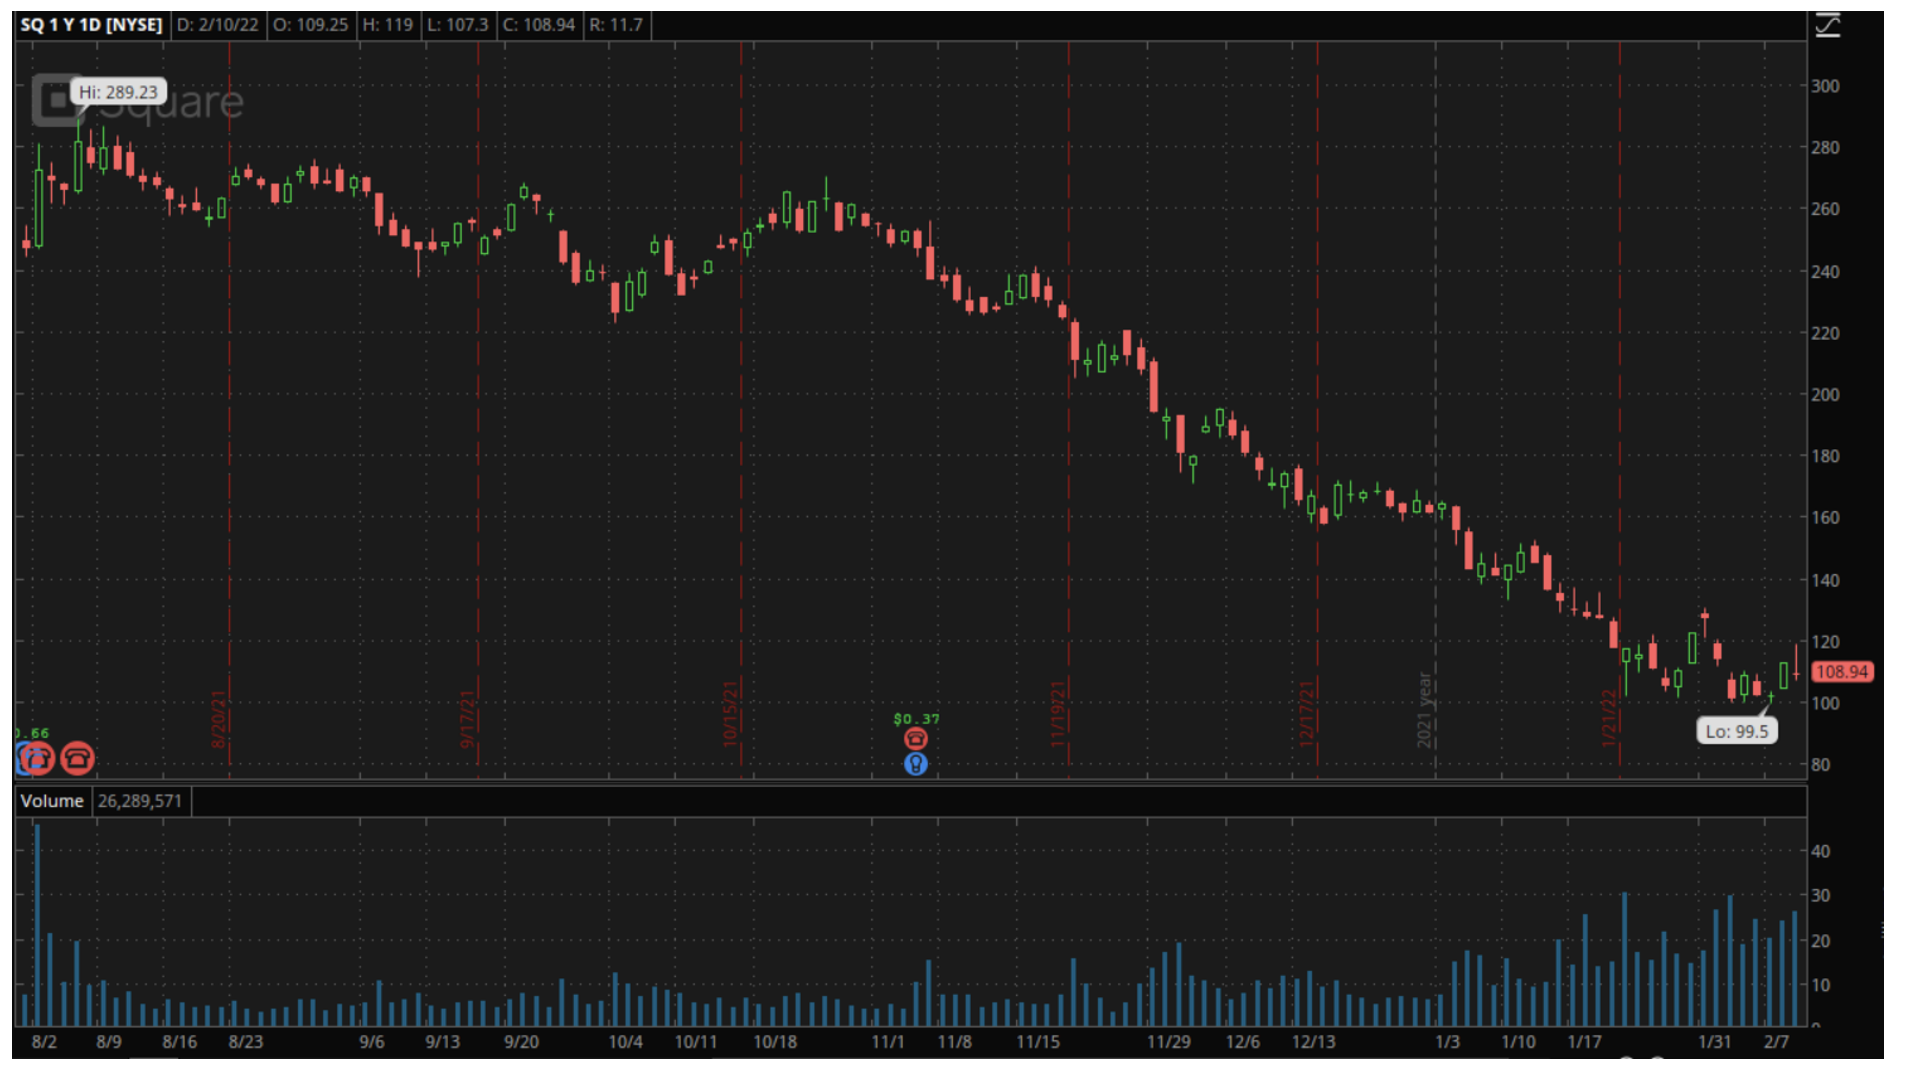Click the L: 107.3 low value
Viewport: 1912px width, 1082px height.
pos(457,25)
